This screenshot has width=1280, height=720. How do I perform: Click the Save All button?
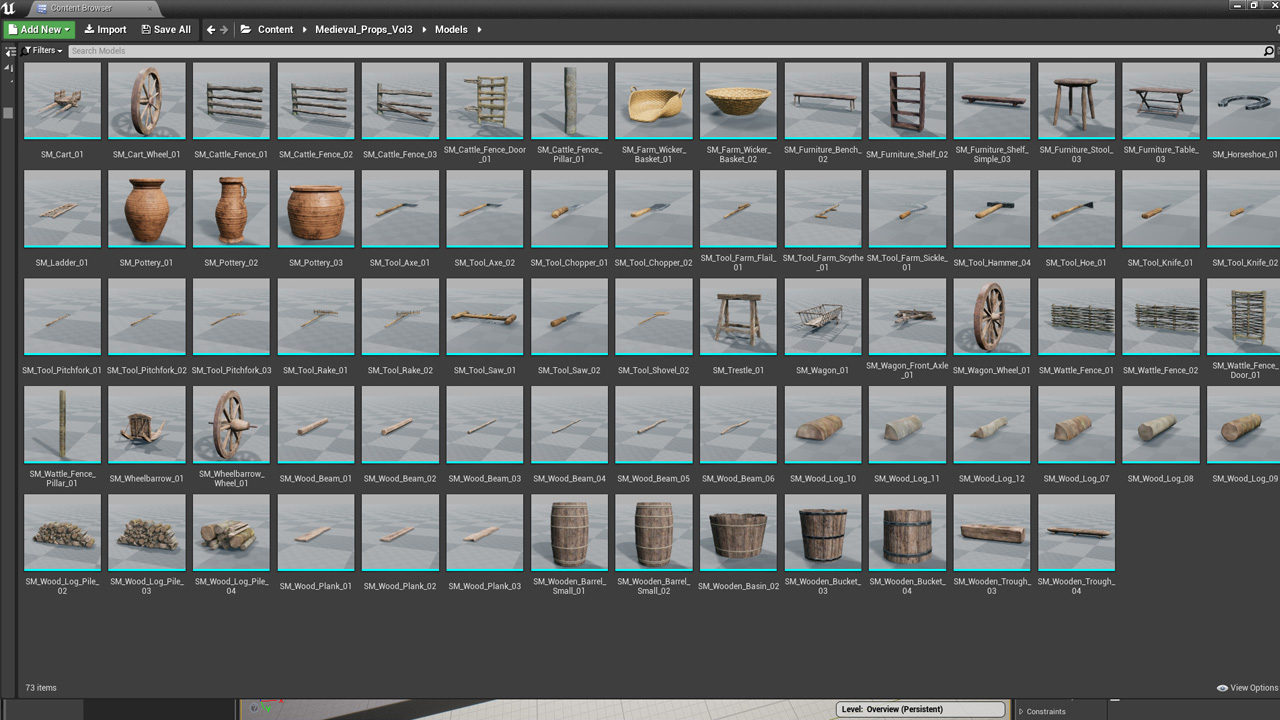(x=166, y=30)
